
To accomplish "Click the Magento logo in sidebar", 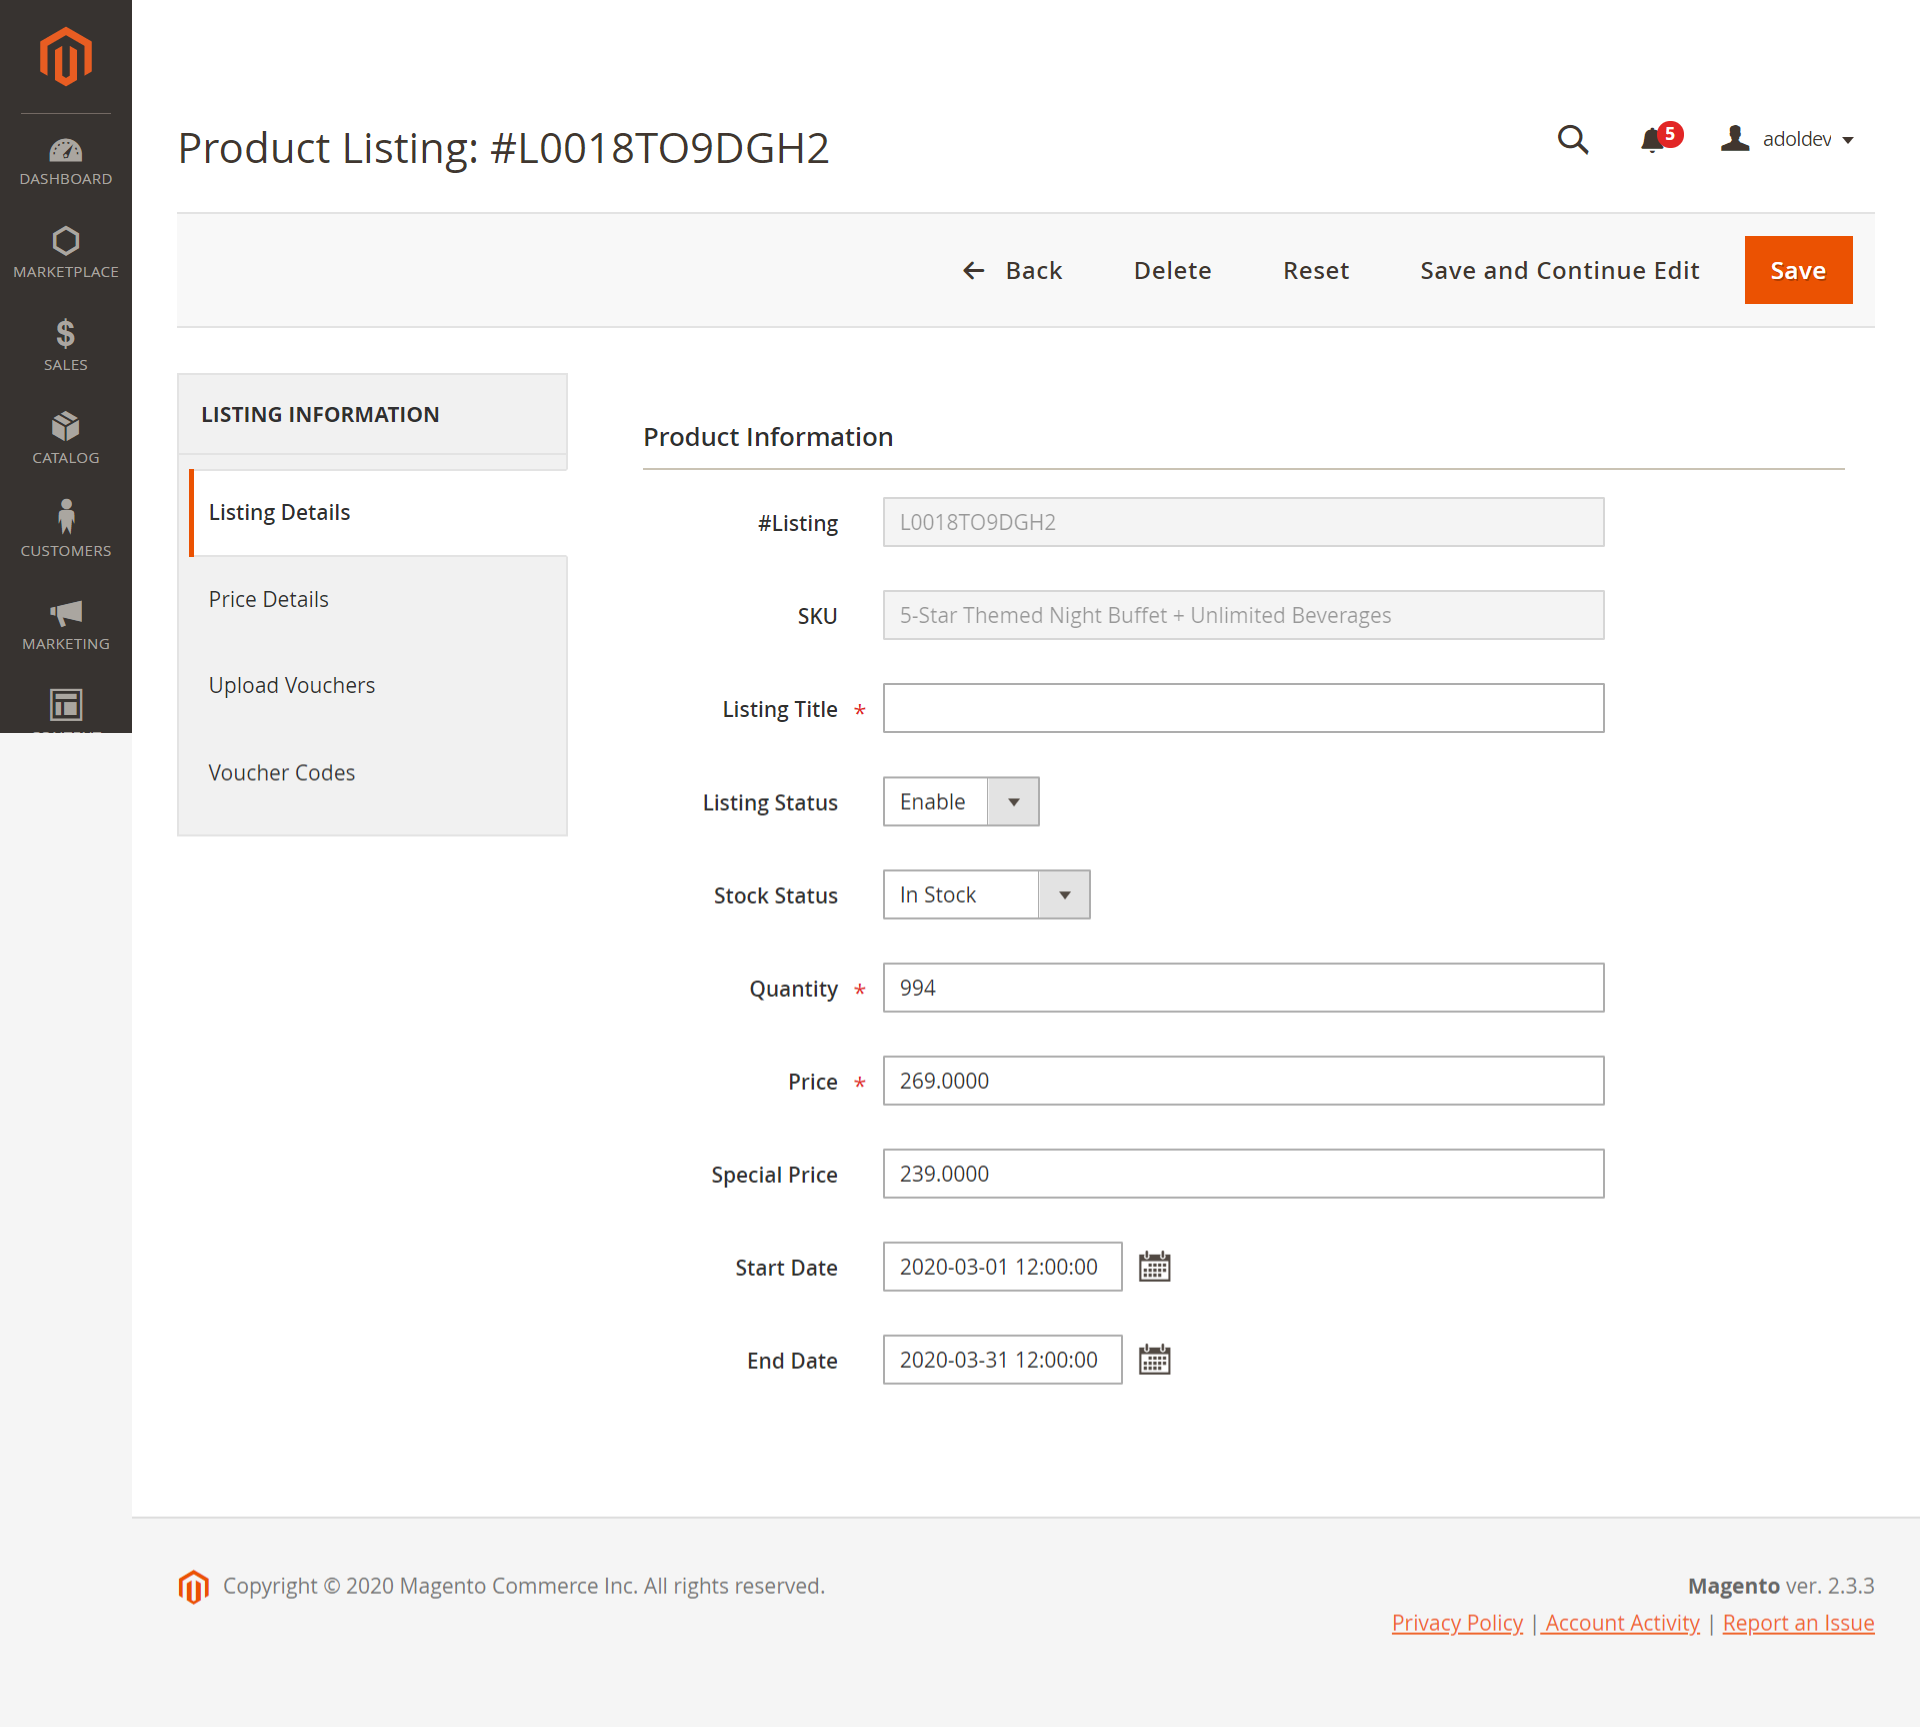I will click(66, 56).
